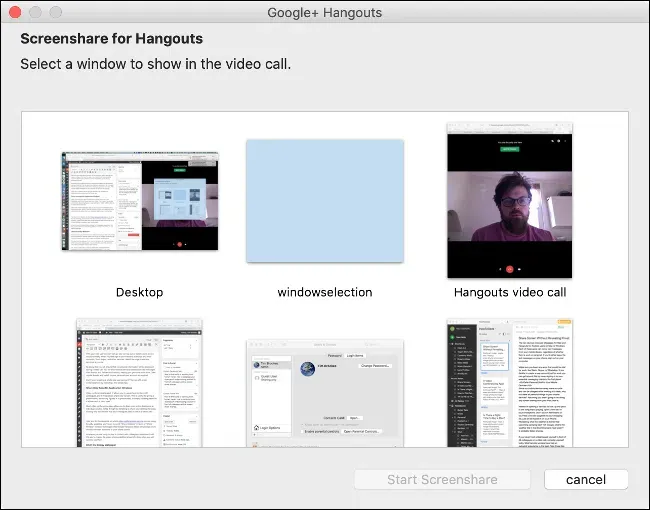Click the grey zoom button in title bar
This screenshot has width=650, height=510.
pyautogui.click(x=56, y=12)
